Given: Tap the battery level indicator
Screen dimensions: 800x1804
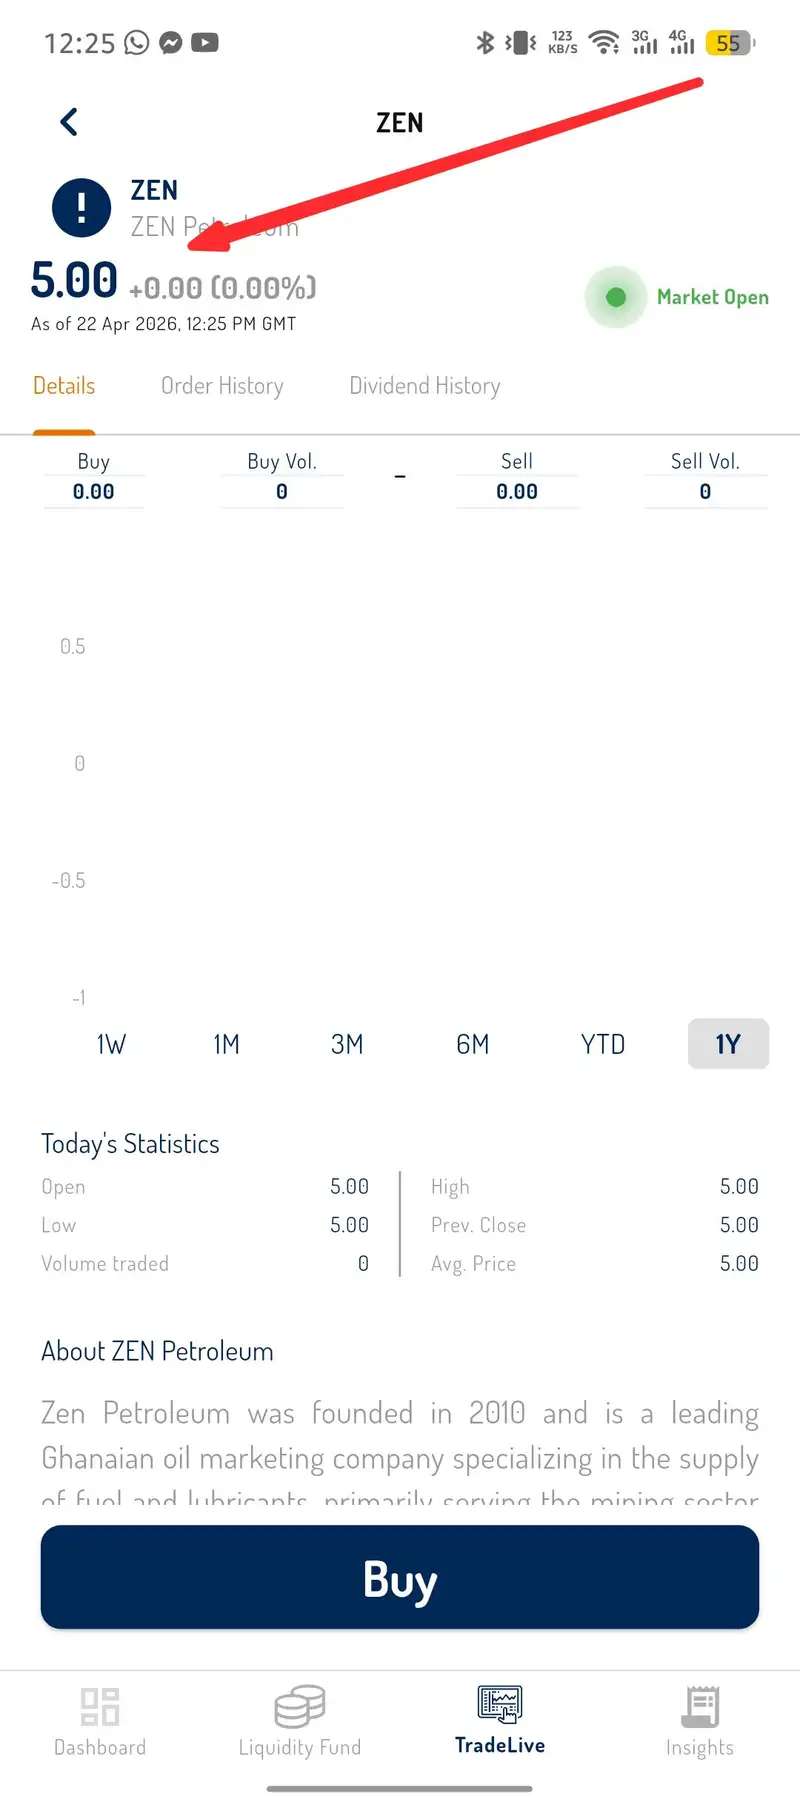Looking at the screenshot, I should 730,43.
